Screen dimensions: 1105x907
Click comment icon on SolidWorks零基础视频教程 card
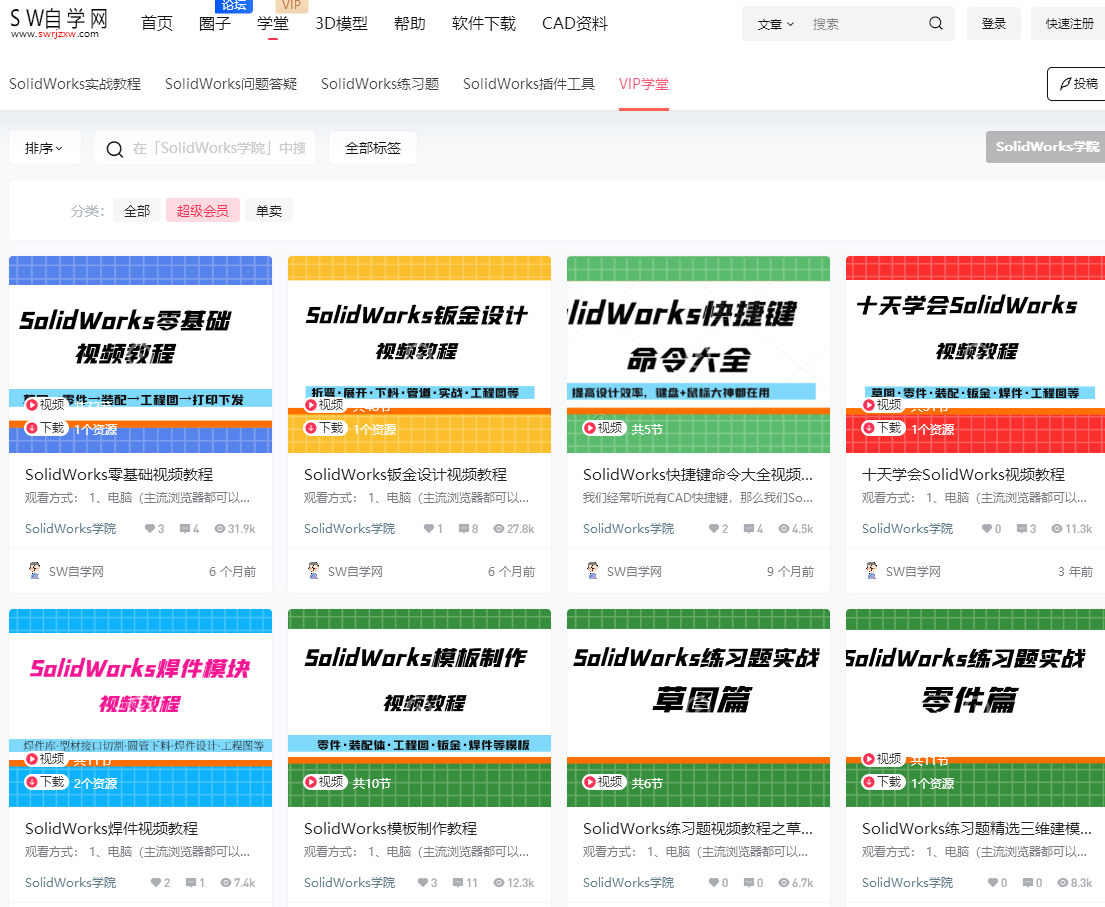point(185,529)
